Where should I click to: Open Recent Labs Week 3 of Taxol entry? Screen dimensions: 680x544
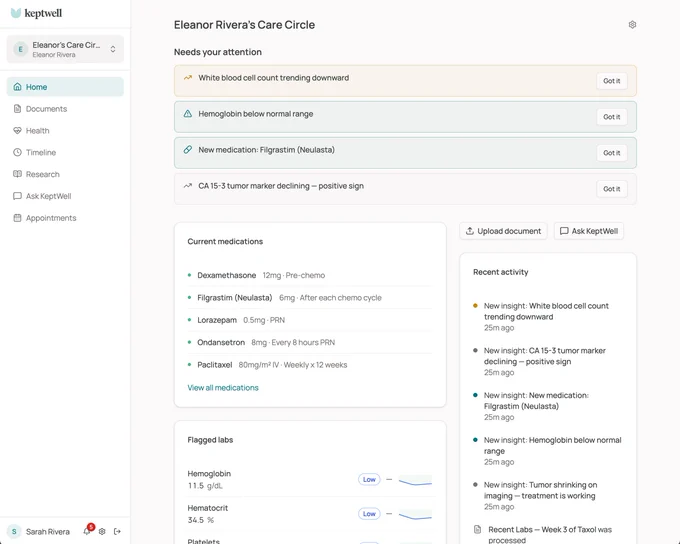coord(550,534)
